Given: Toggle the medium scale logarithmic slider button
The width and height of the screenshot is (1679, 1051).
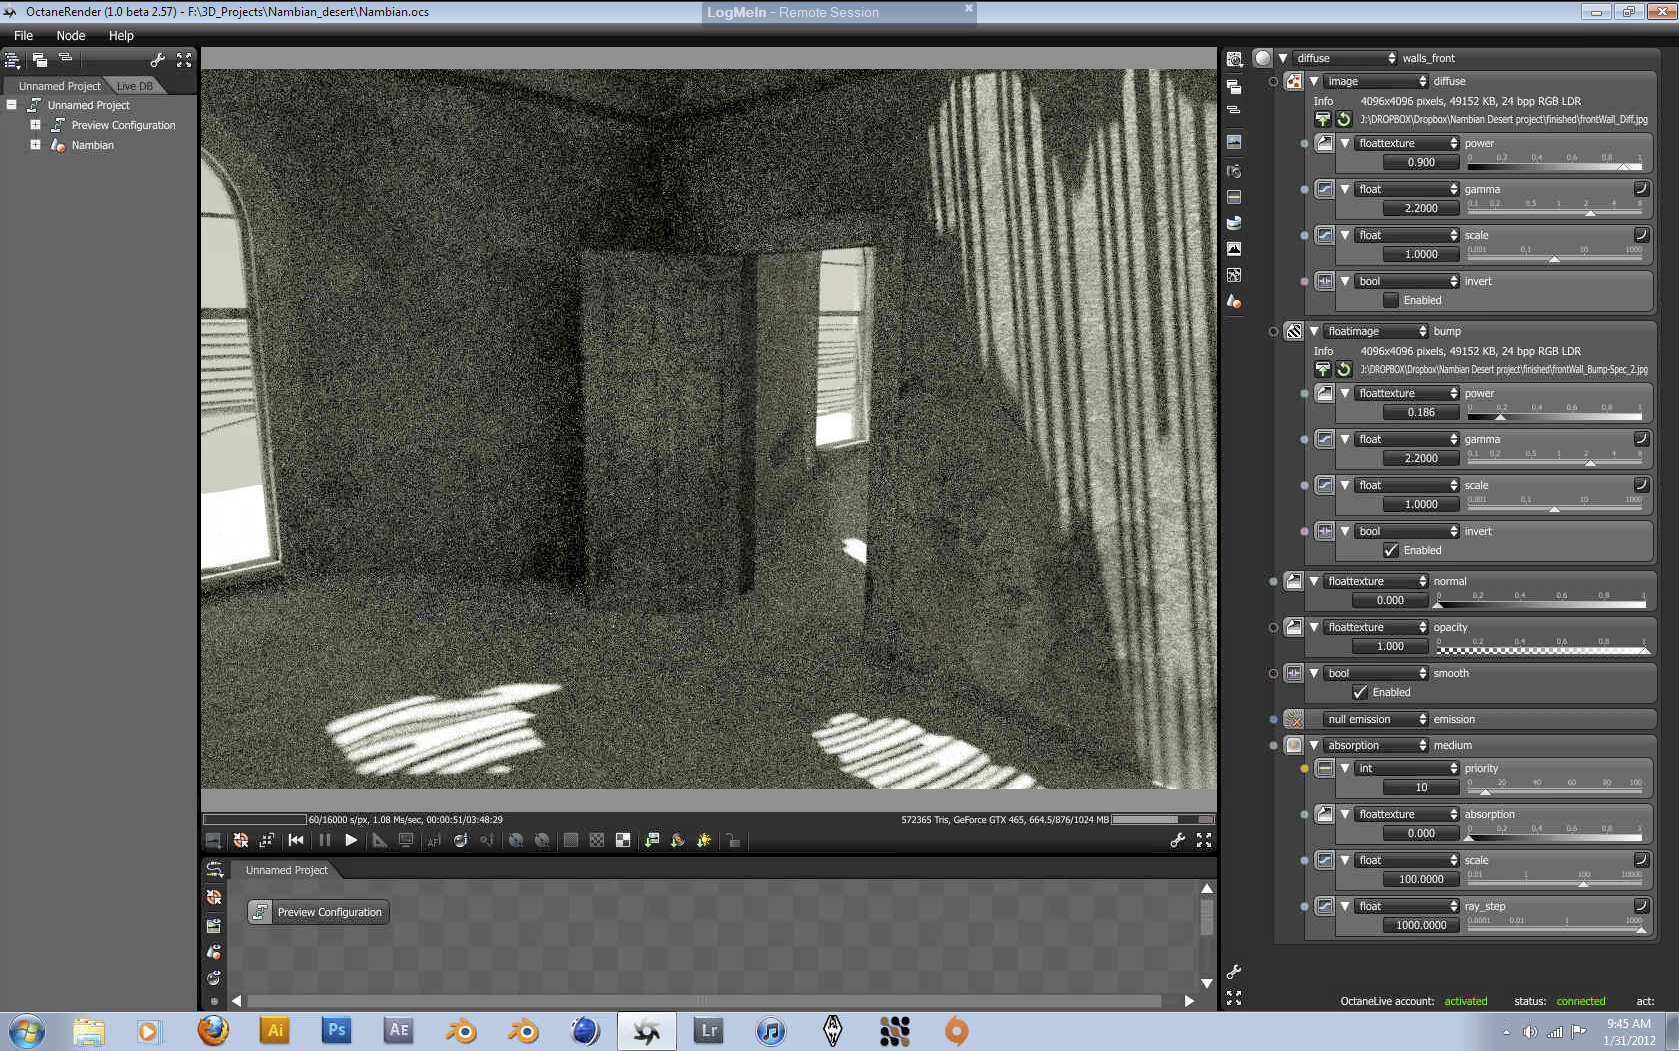Looking at the screenshot, I should click(1641, 859).
